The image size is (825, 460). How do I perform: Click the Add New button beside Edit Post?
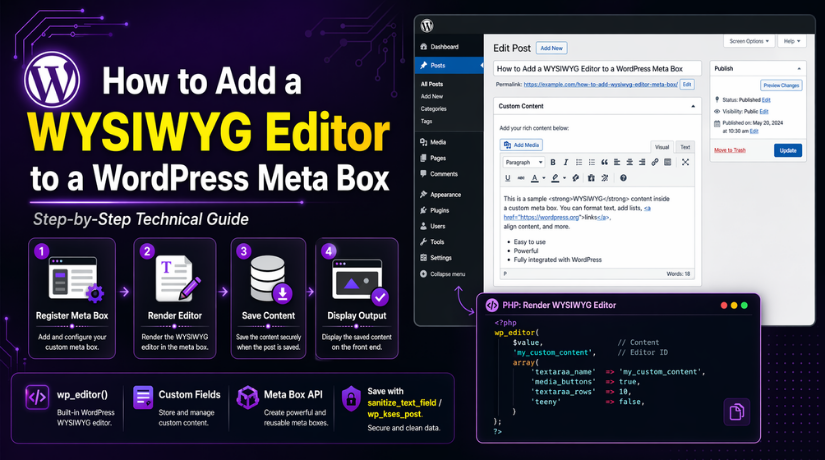point(551,48)
